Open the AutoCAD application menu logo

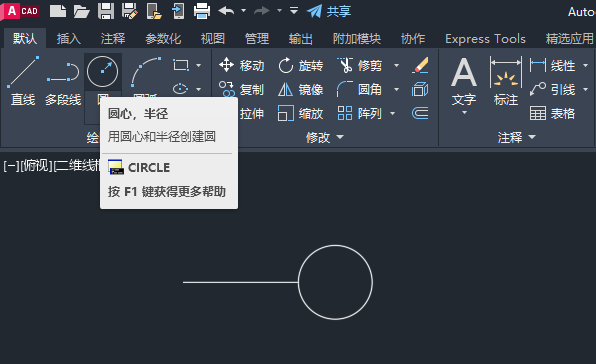pyautogui.click(x=21, y=11)
